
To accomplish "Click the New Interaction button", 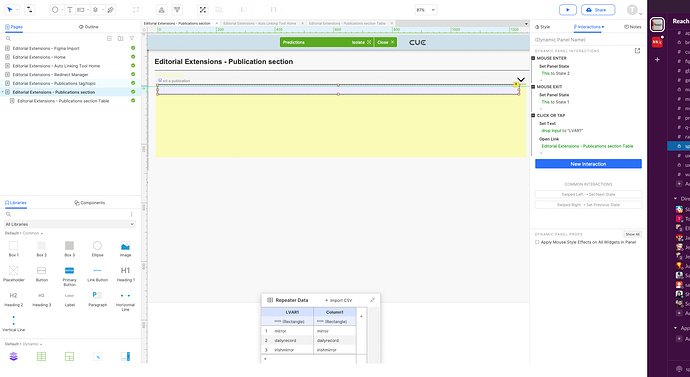I will coord(588,164).
